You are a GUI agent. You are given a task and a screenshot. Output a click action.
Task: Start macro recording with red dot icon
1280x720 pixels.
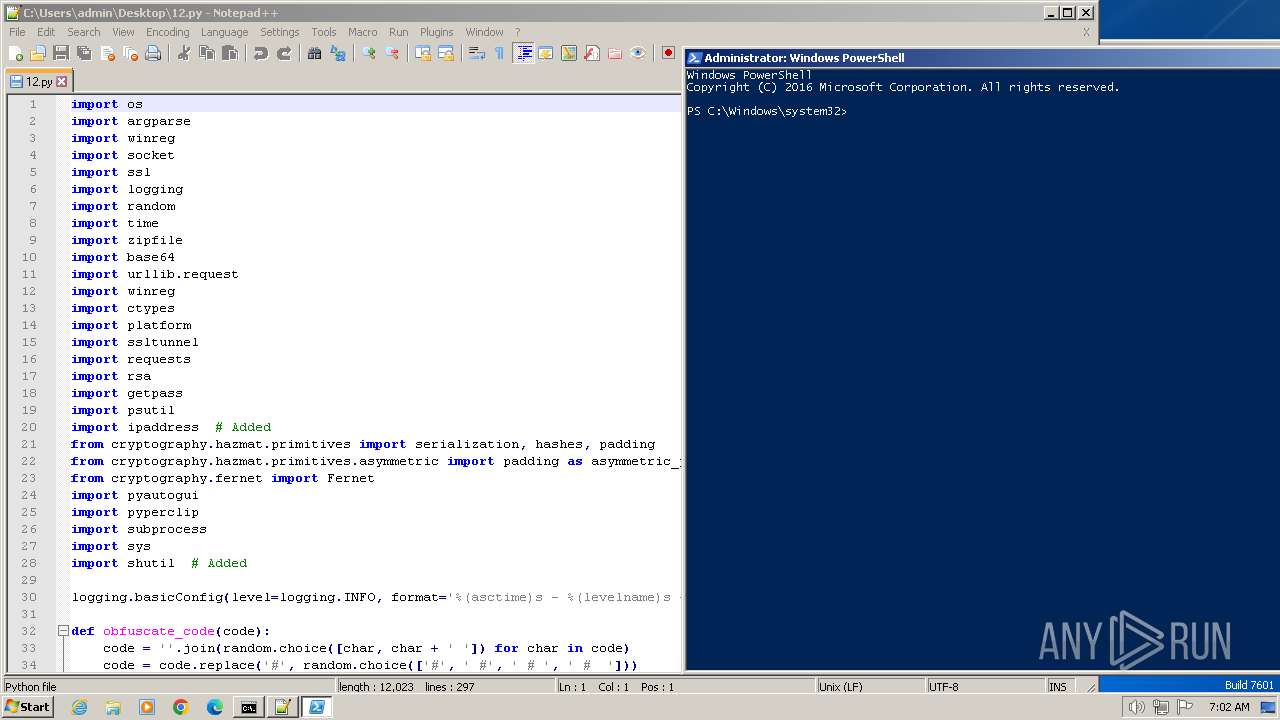coord(668,53)
